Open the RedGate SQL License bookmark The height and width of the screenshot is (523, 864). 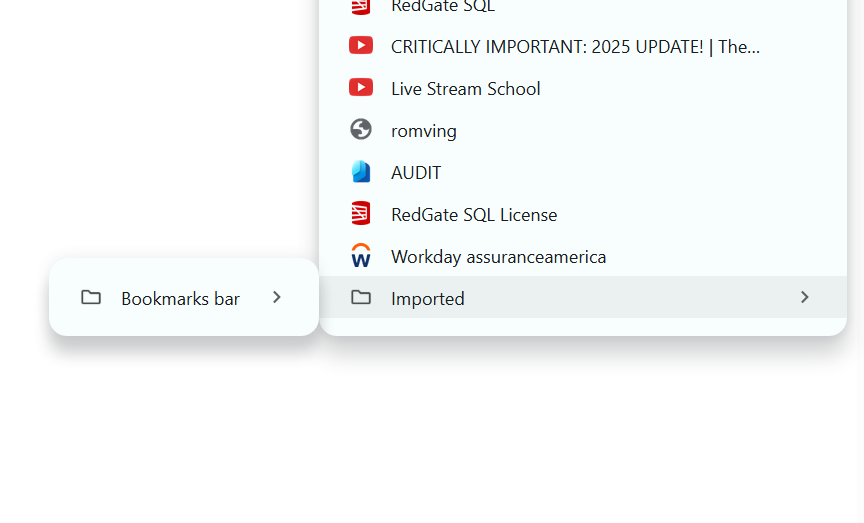583,214
